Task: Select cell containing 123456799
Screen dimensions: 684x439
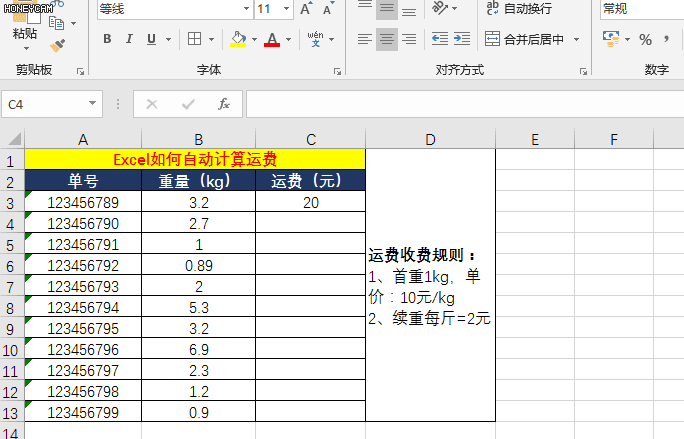Action: coord(83,412)
